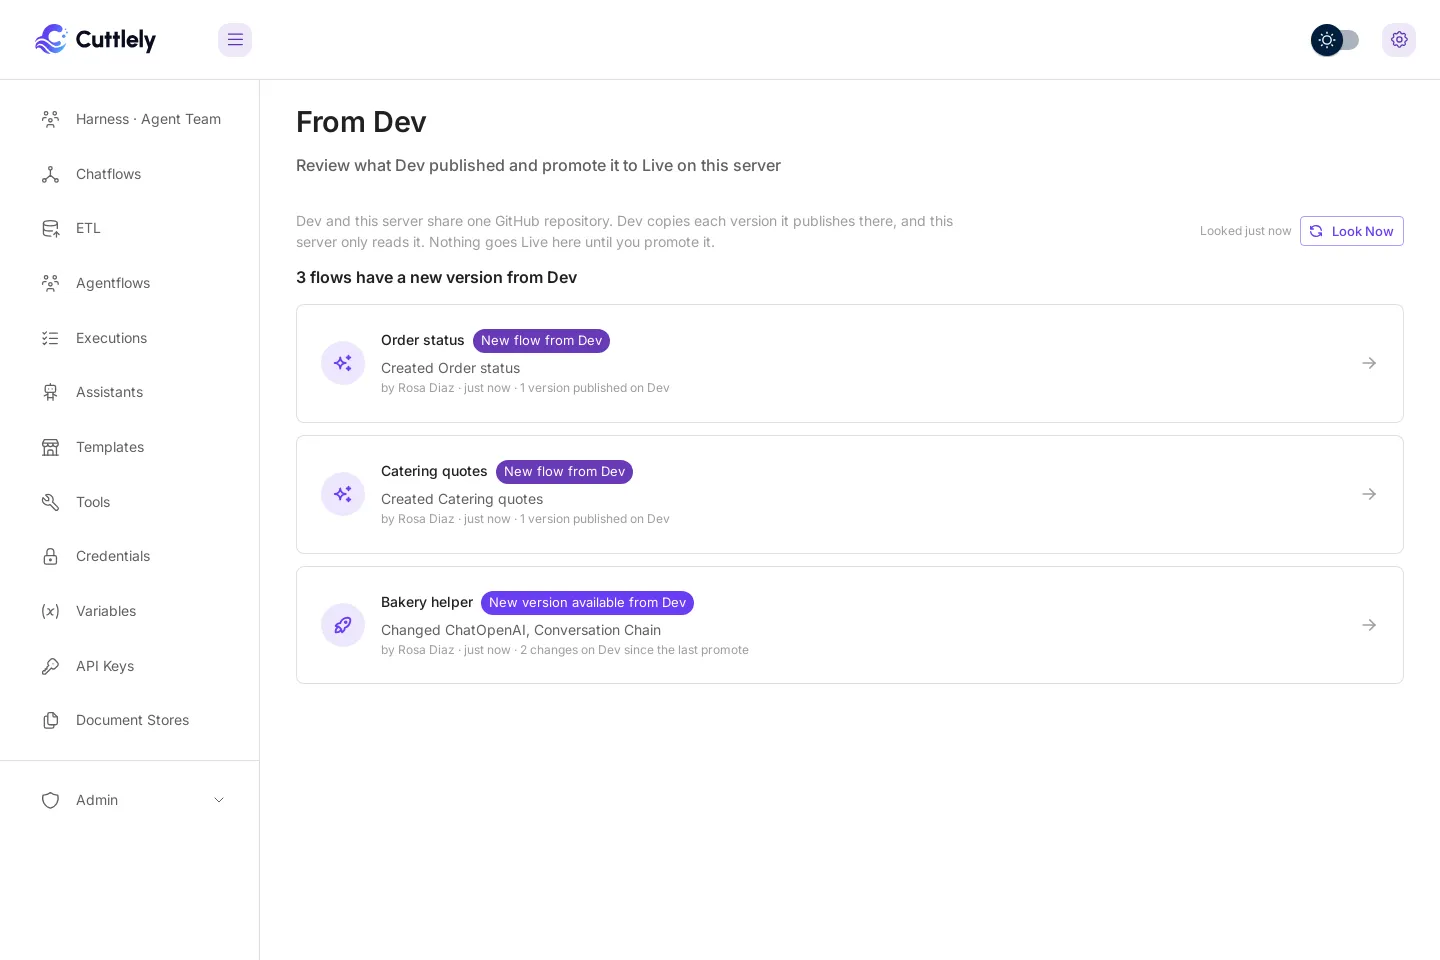
Task: Click the Looked just now timestamp
Action: click(x=1245, y=231)
